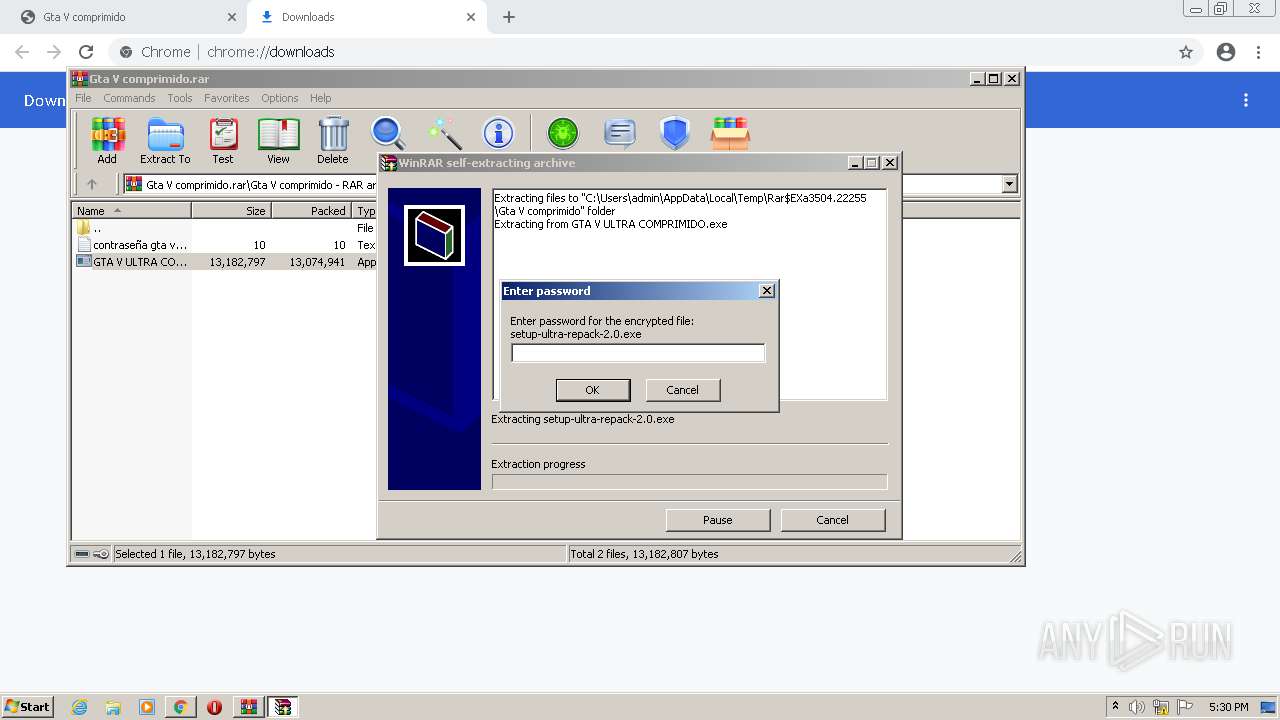
Task: Click the Test archive toolbar icon
Action: click(223, 140)
